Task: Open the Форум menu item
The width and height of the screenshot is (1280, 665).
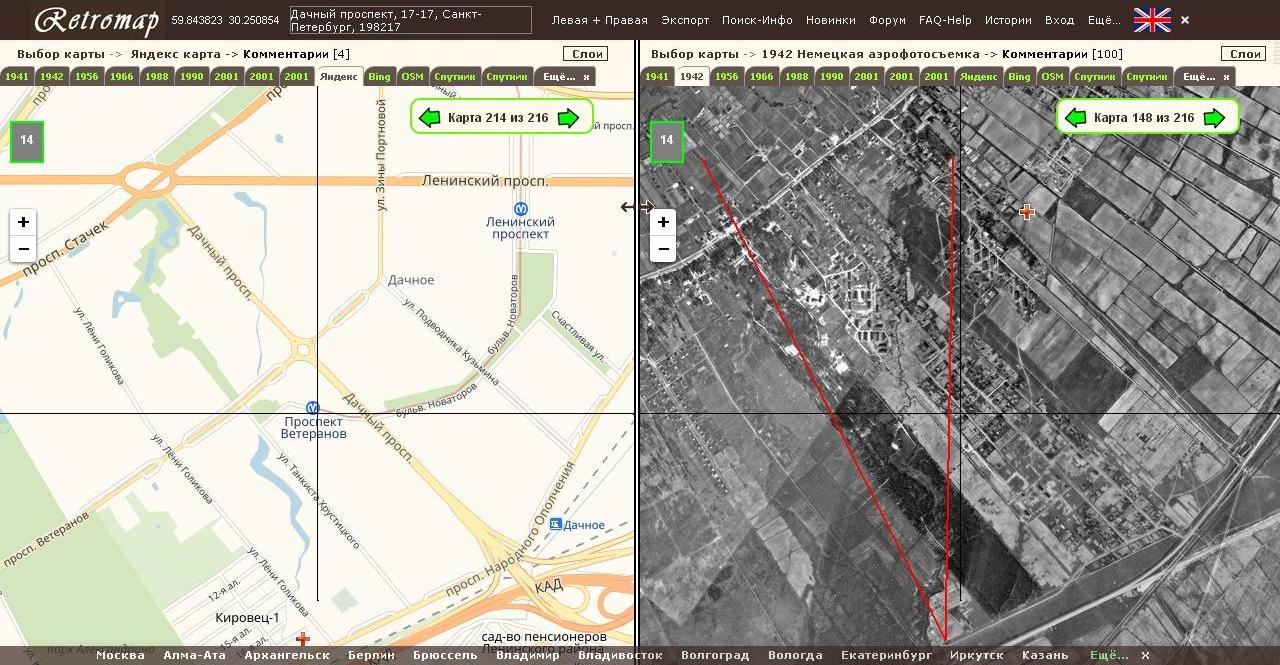Action: 887,20
